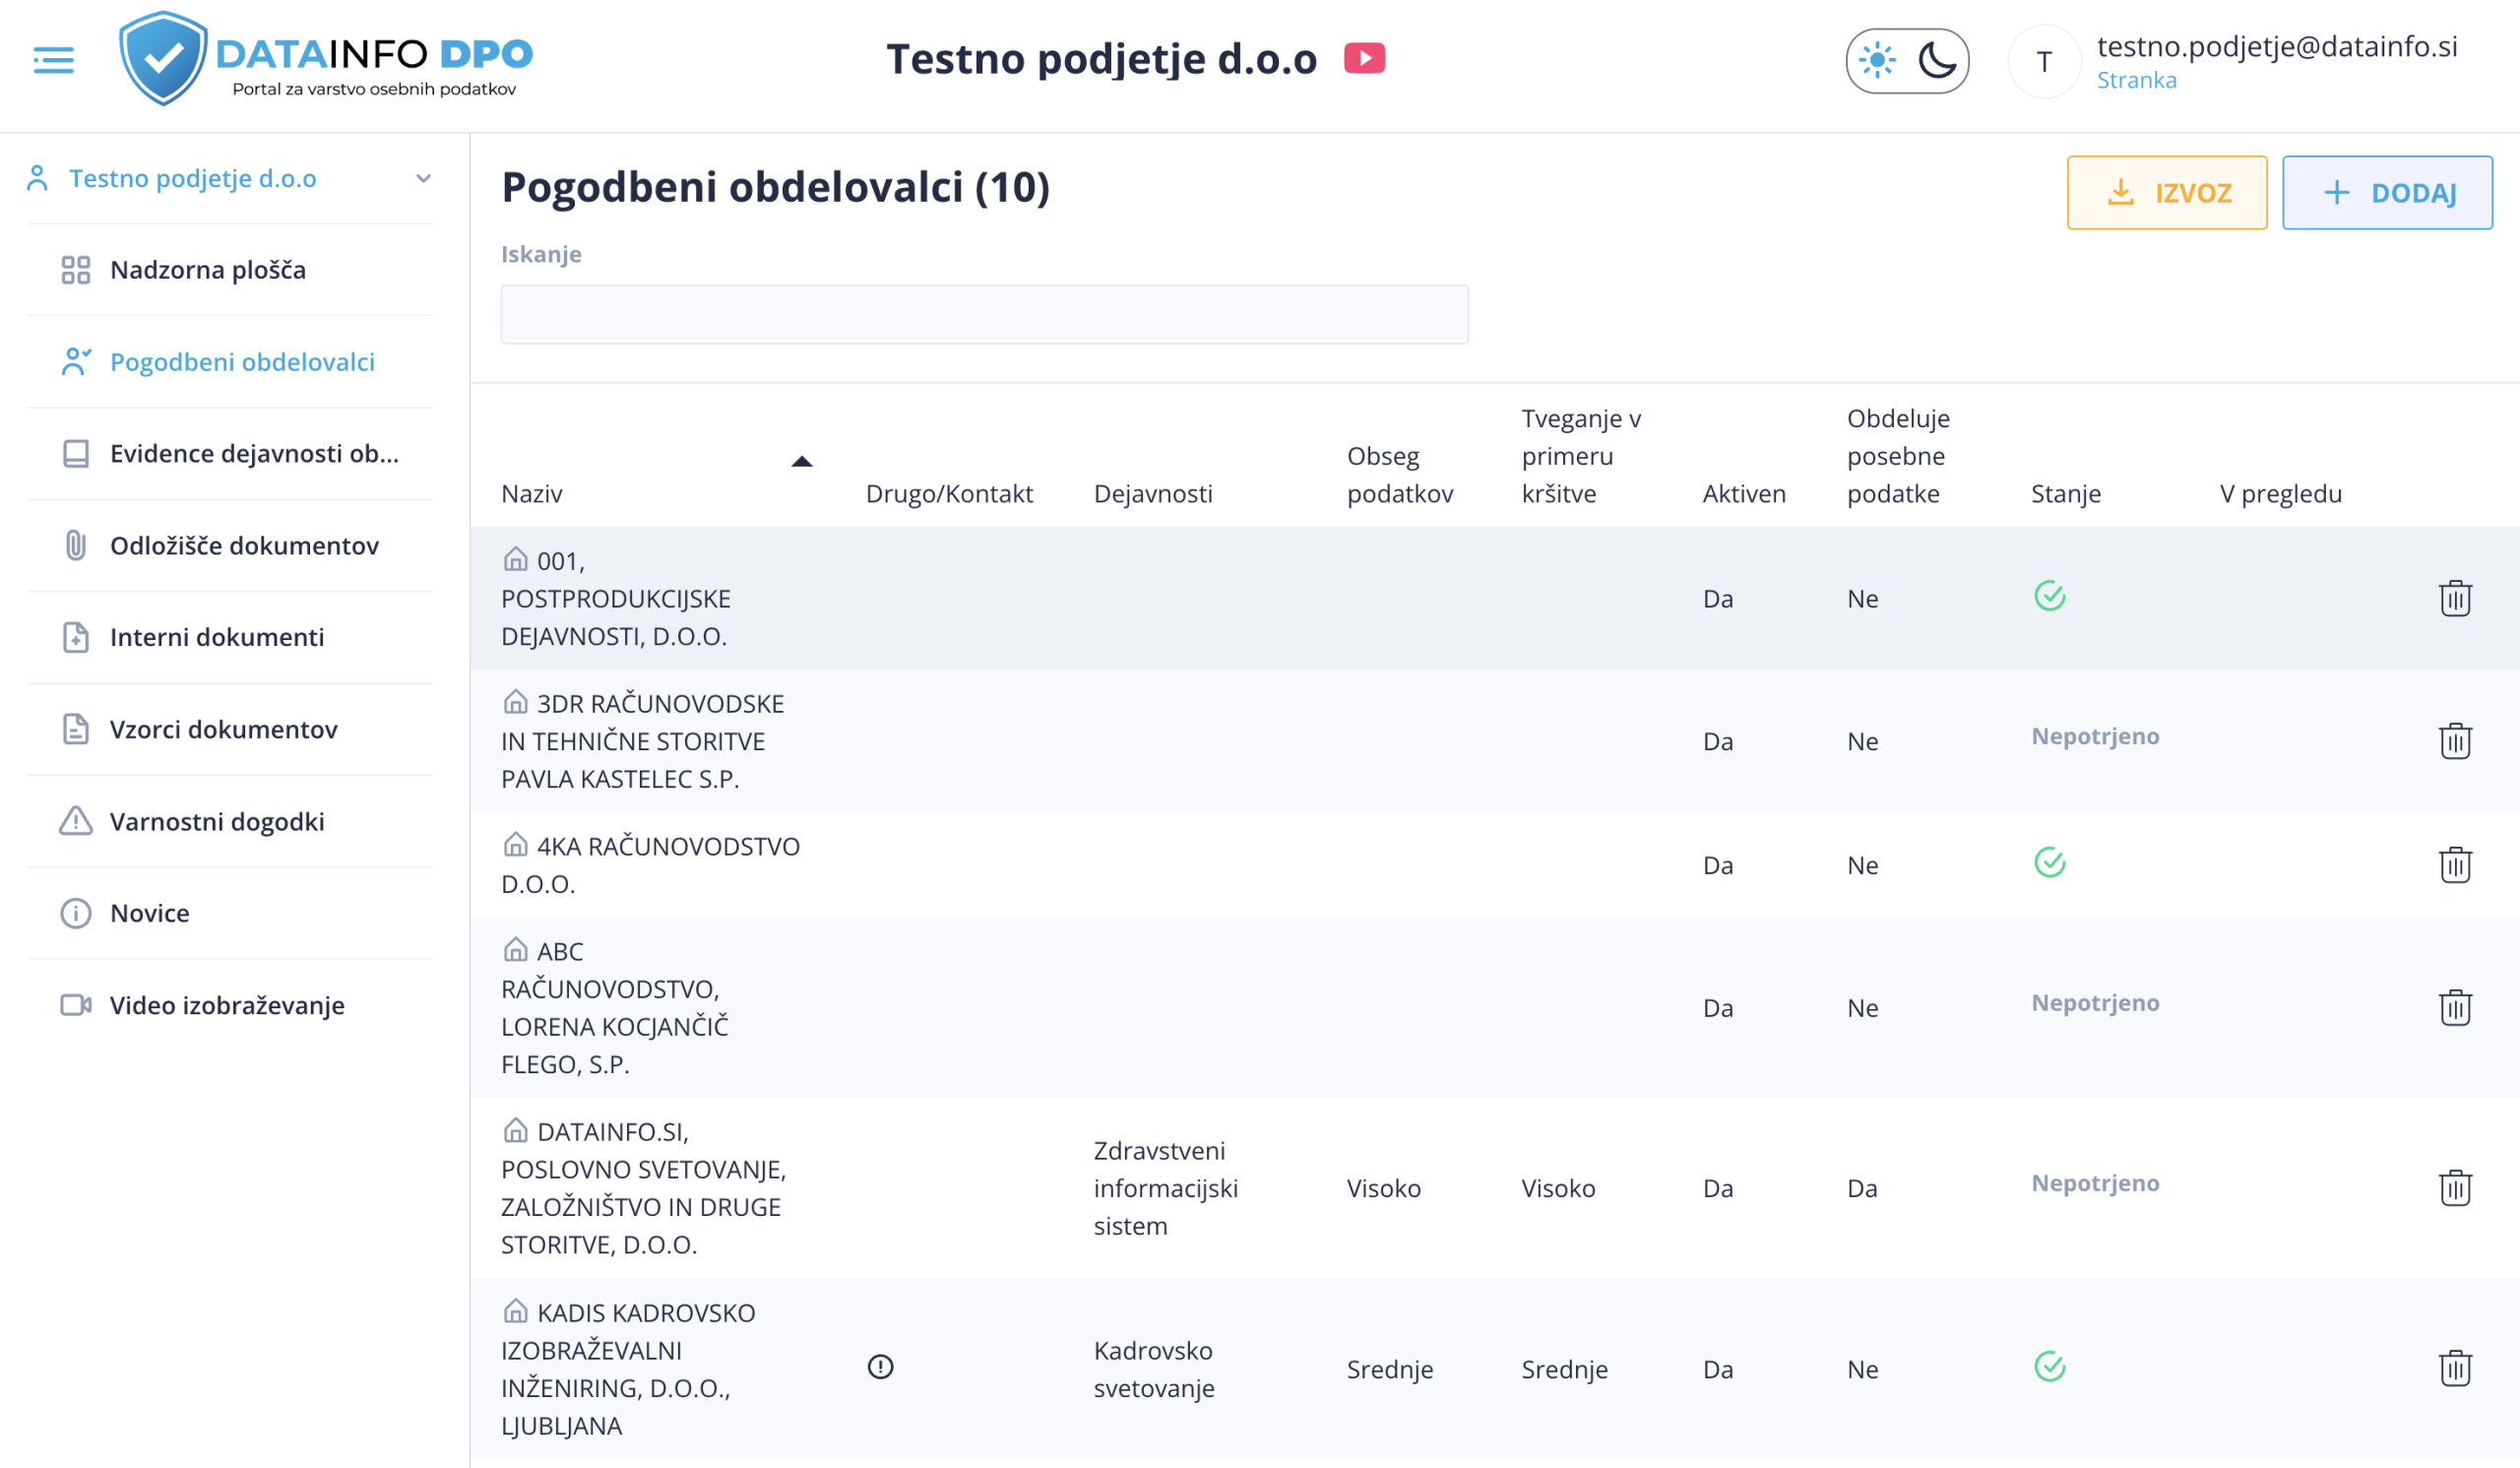Sort by Tveganje v primeru kršitve header

tap(1581, 456)
